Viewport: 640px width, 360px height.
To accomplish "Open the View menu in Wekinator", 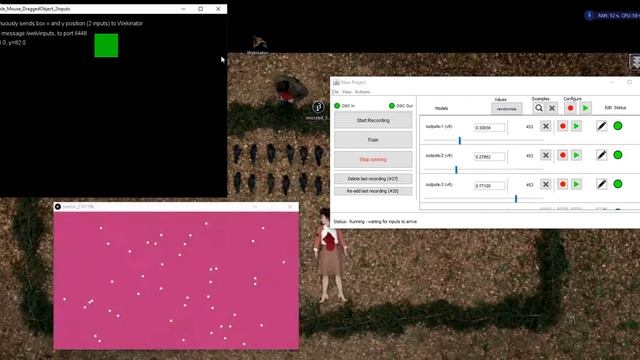I will coord(347,92).
